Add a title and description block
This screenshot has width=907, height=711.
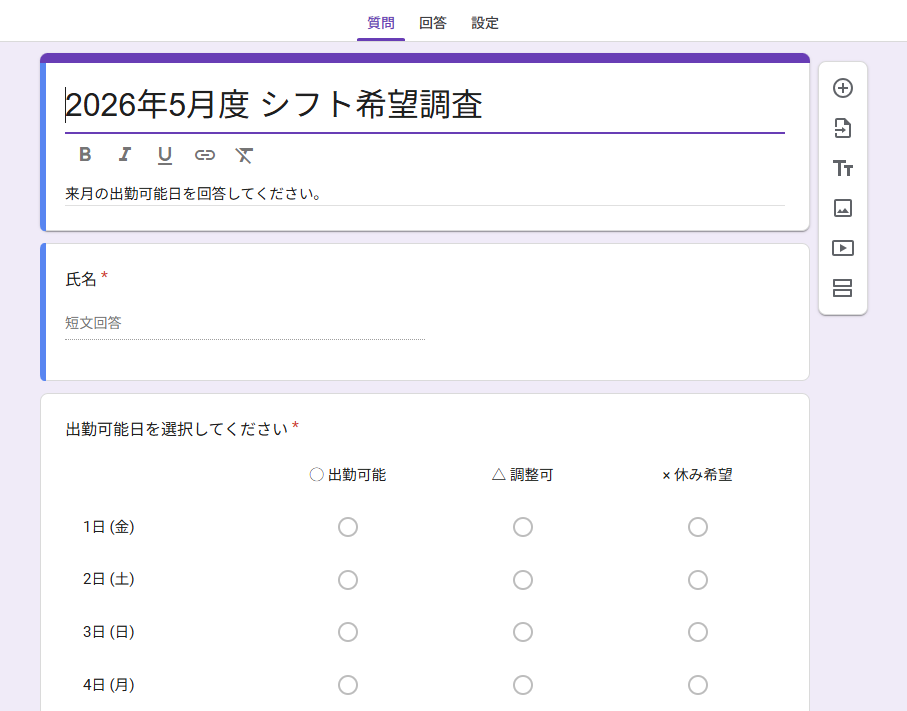[x=843, y=168]
